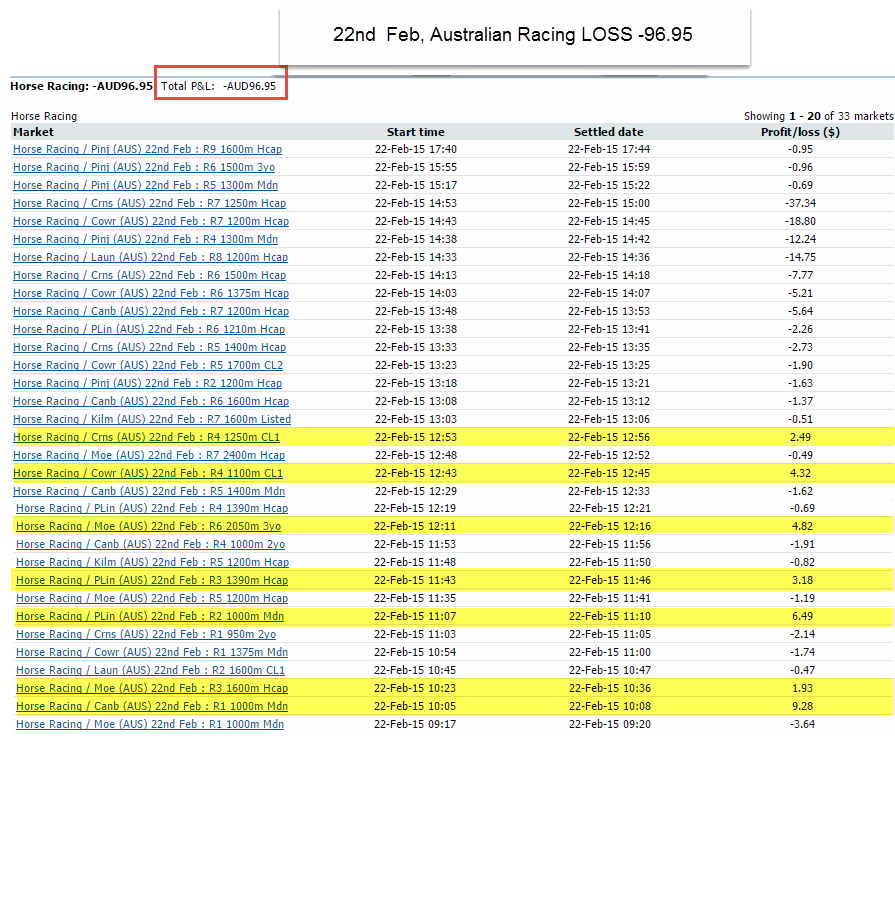
Task: Click the Total P&L -AUD96.95 box
Action: (x=222, y=86)
